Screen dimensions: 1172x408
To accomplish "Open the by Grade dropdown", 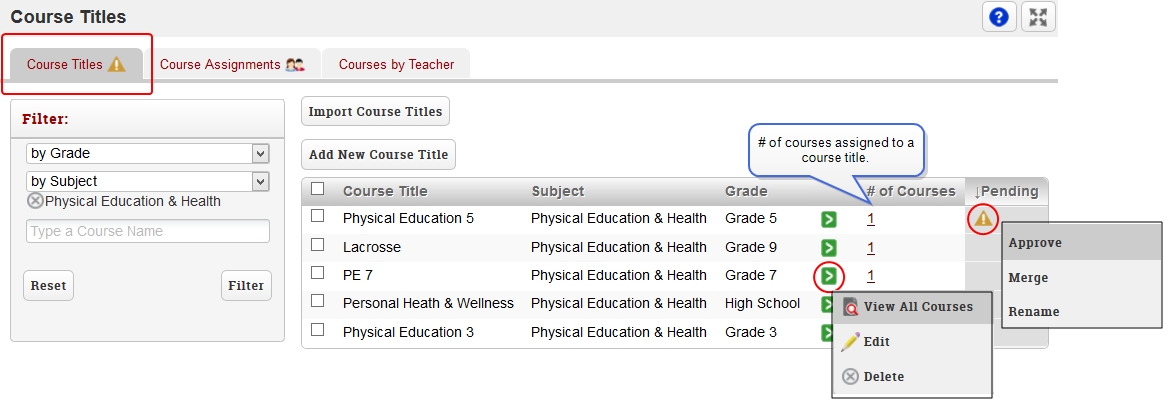I will (148, 154).
